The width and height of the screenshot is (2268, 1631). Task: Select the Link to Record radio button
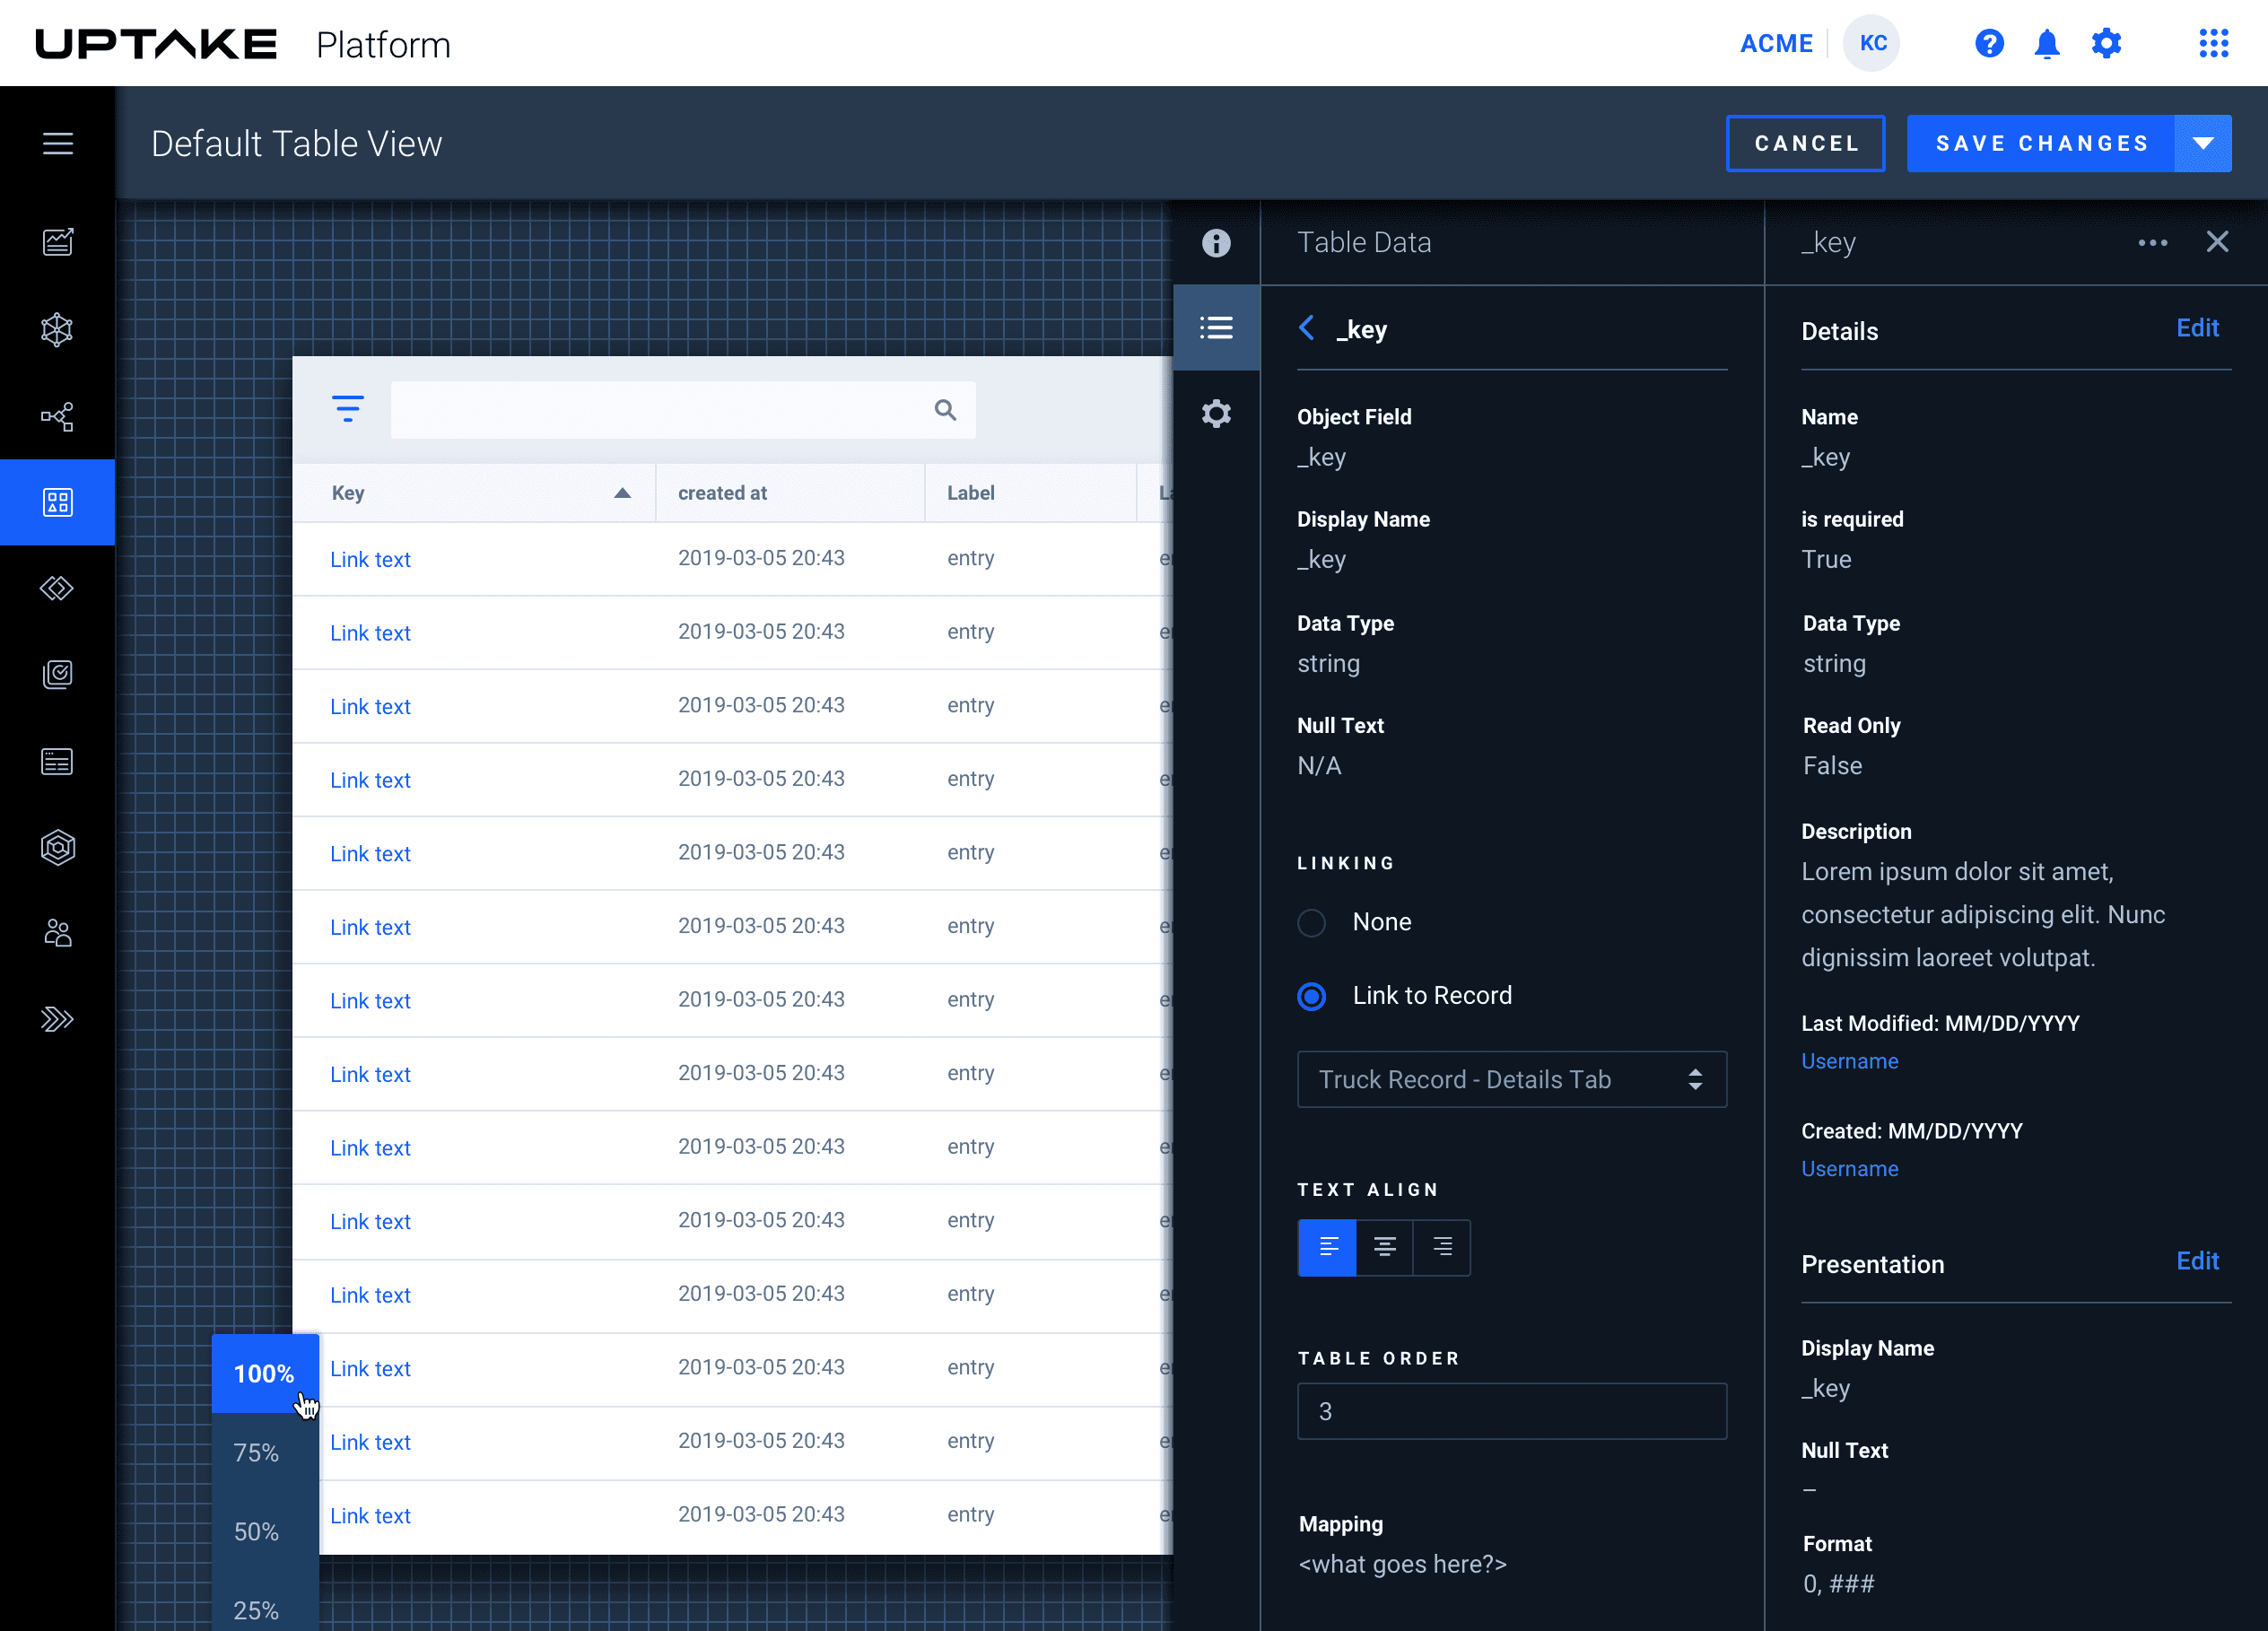click(x=1311, y=996)
